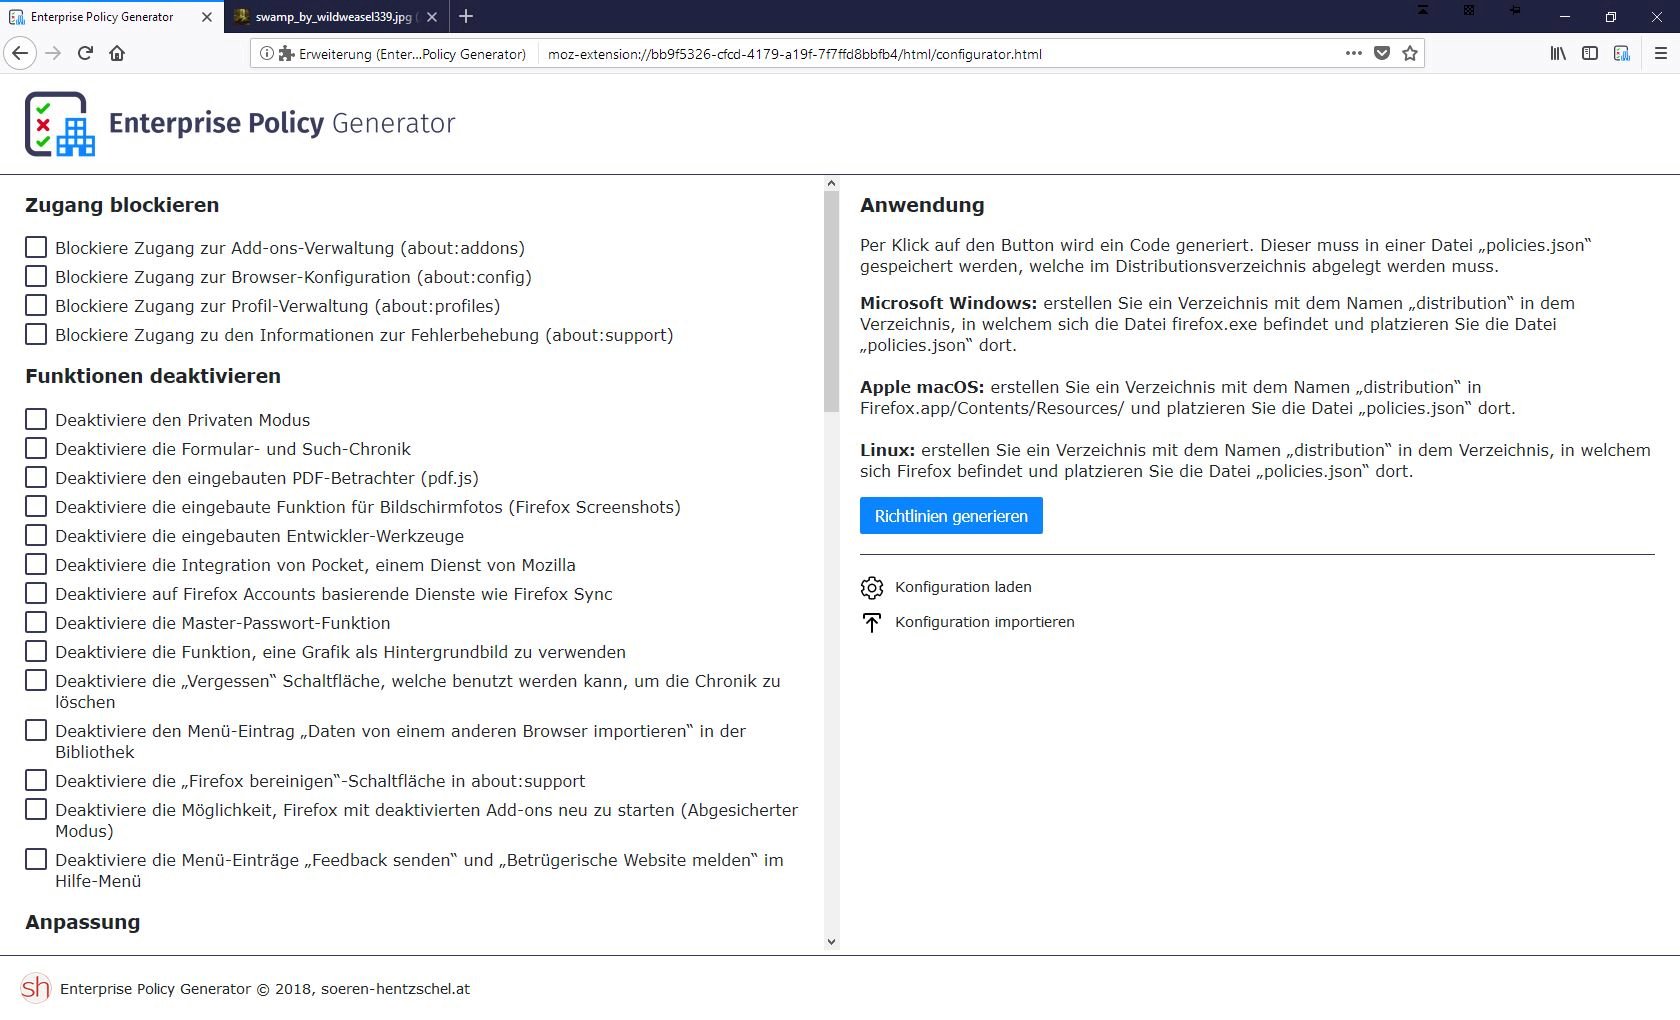Tick the browser import menu entry checkbox
Viewport: 1680px width, 1020px height.
pyautogui.click(x=36, y=730)
